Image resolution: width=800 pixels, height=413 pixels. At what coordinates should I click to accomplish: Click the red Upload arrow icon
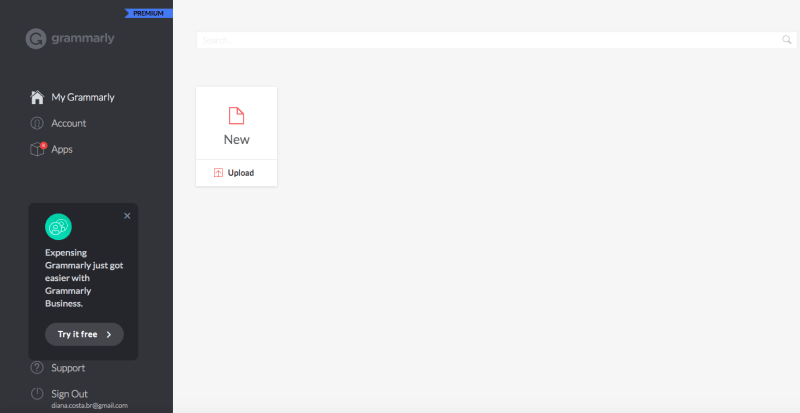point(219,173)
